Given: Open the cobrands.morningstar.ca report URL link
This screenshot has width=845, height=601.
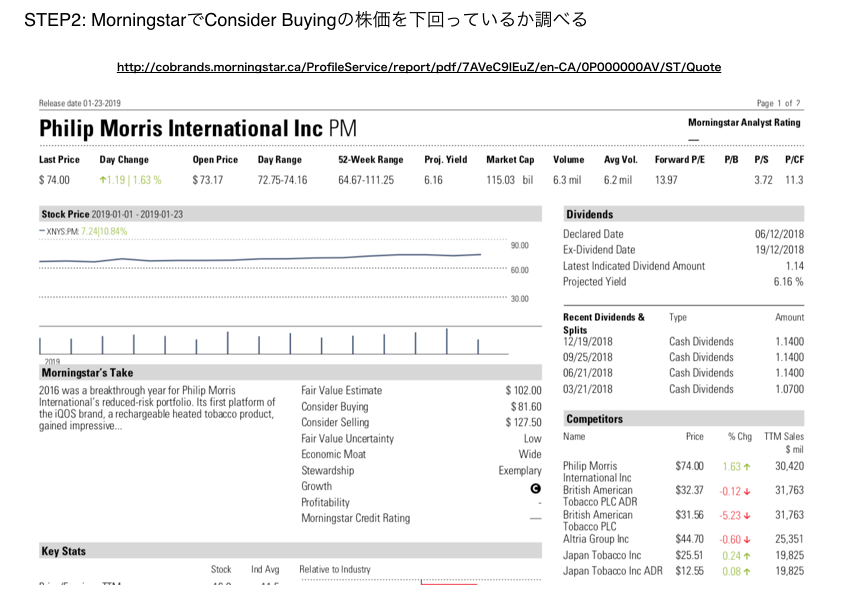Looking at the screenshot, I should [x=419, y=67].
